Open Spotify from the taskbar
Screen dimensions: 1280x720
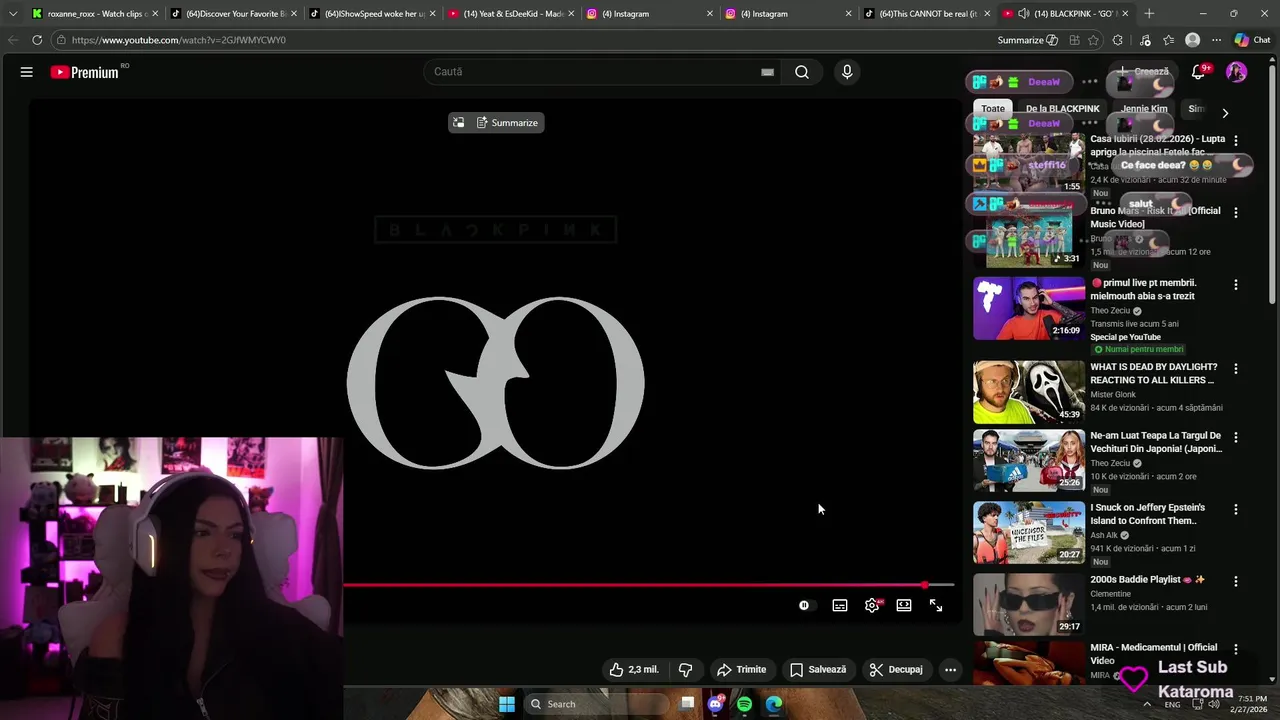tap(744, 704)
